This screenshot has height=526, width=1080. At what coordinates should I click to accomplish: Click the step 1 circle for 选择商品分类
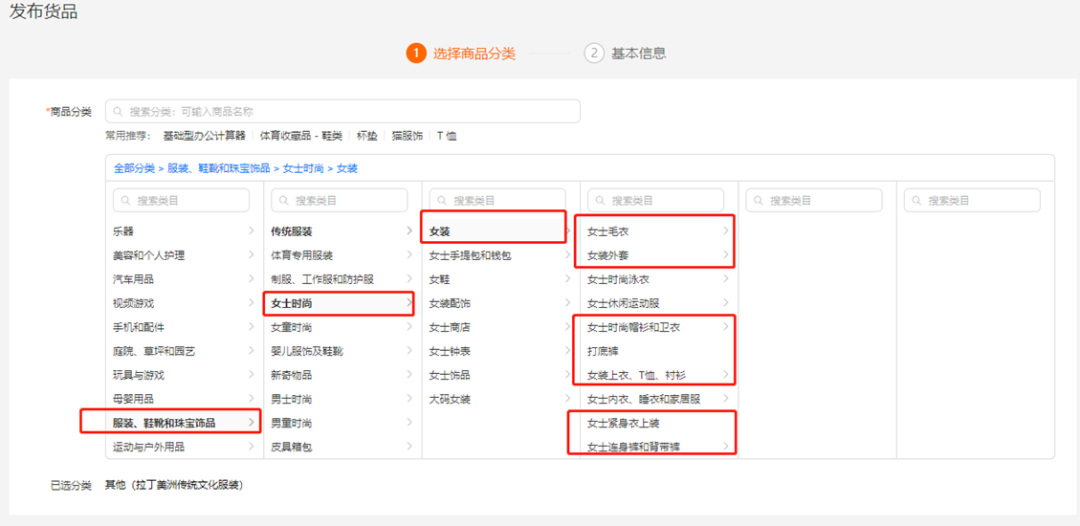click(416, 53)
